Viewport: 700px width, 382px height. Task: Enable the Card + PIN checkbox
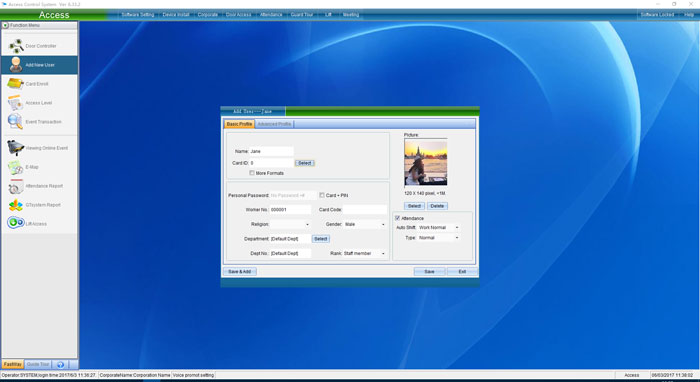[322, 195]
